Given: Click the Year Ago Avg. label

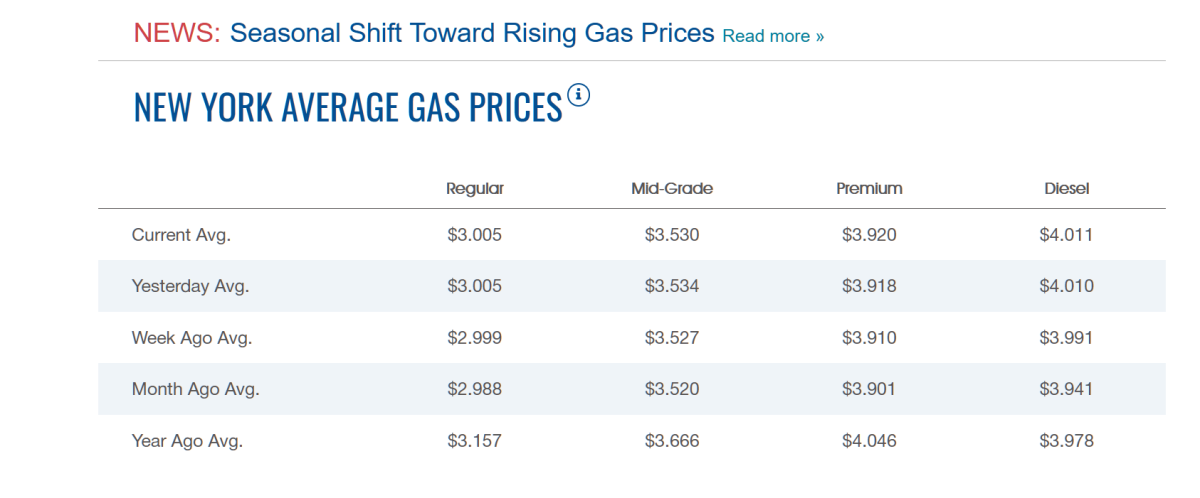Looking at the screenshot, I should pos(187,440).
